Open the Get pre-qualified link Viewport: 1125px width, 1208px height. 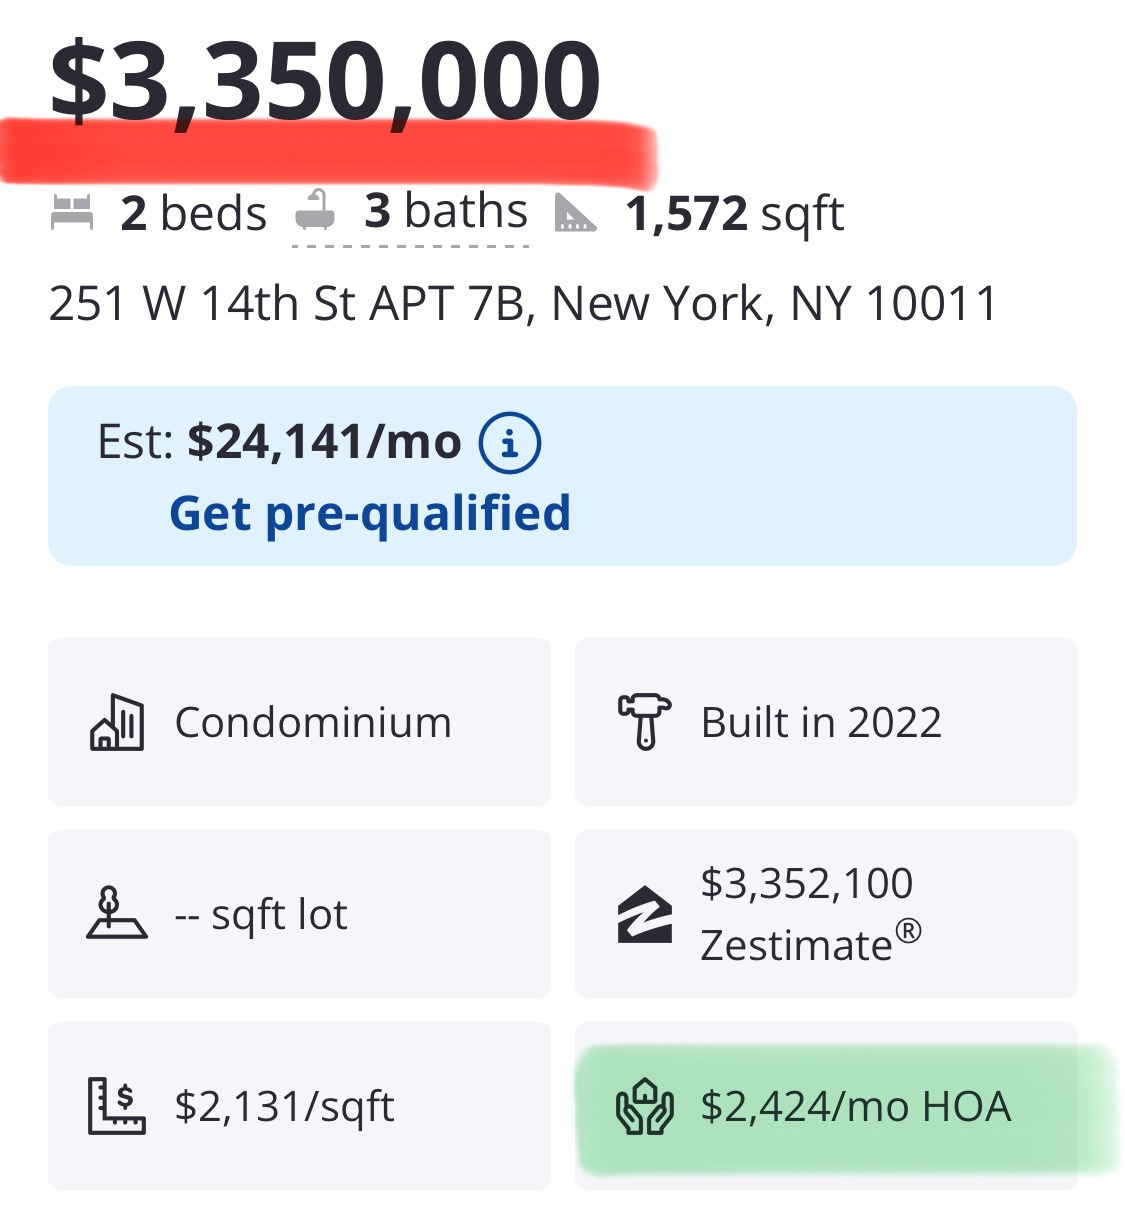coord(370,513)
